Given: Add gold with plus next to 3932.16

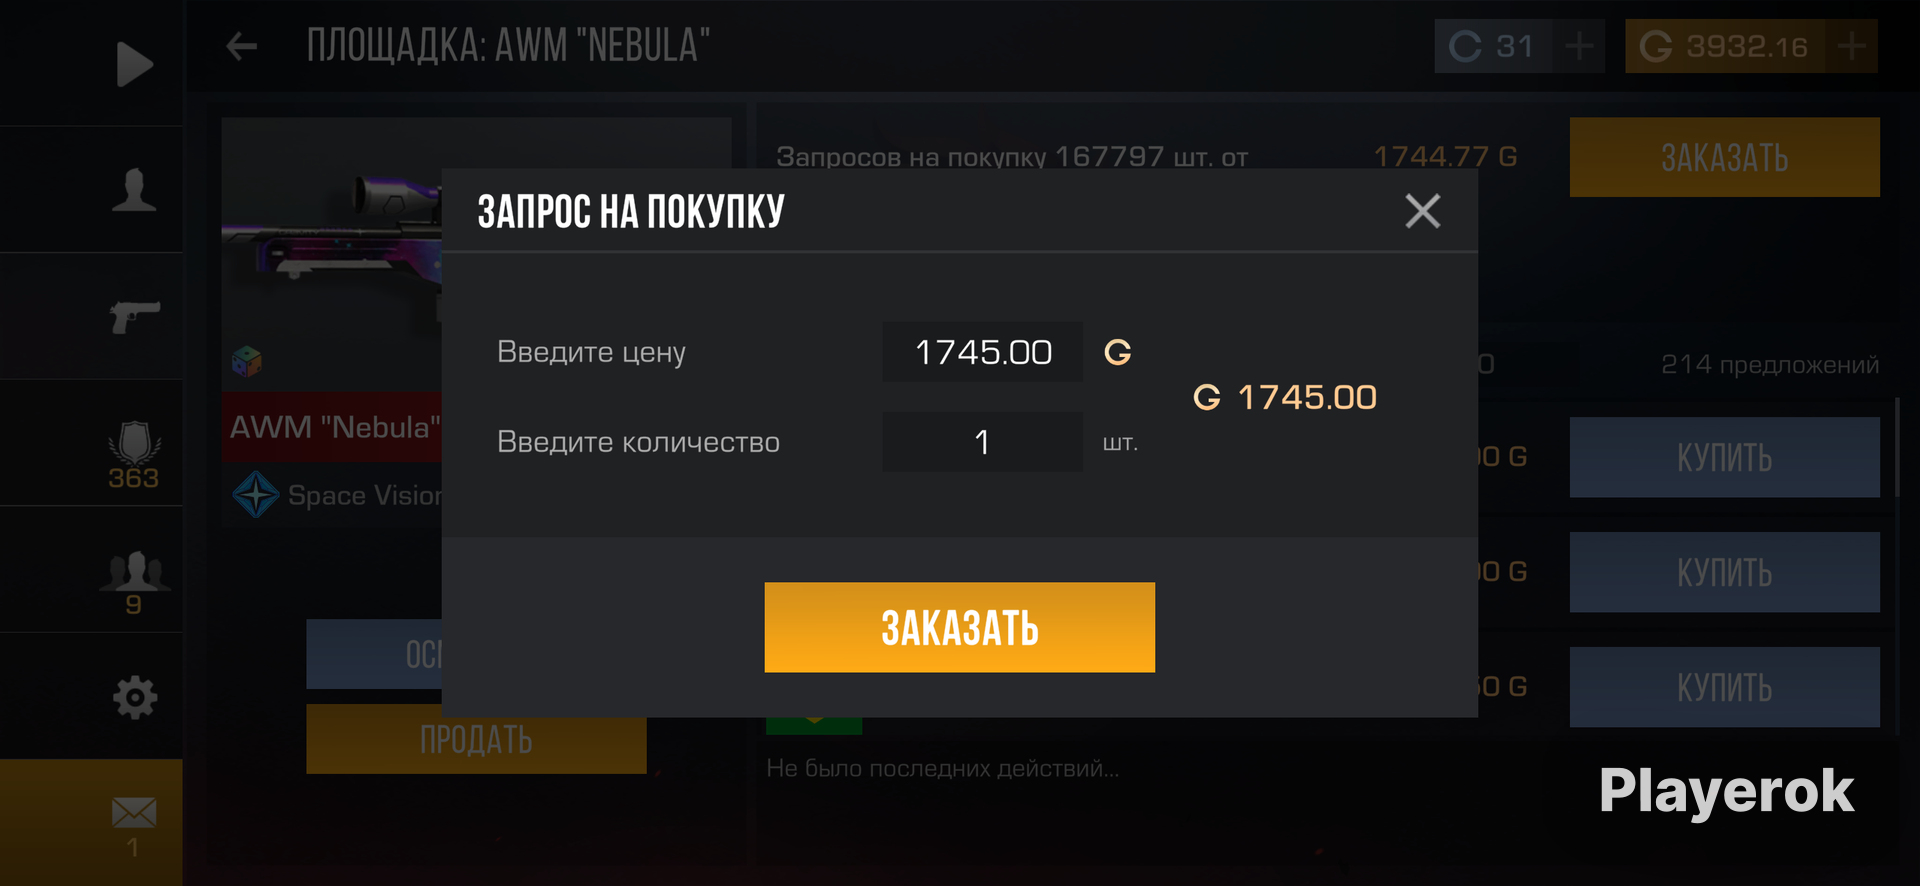Looking at the screenshot, I should point(1851,46).
